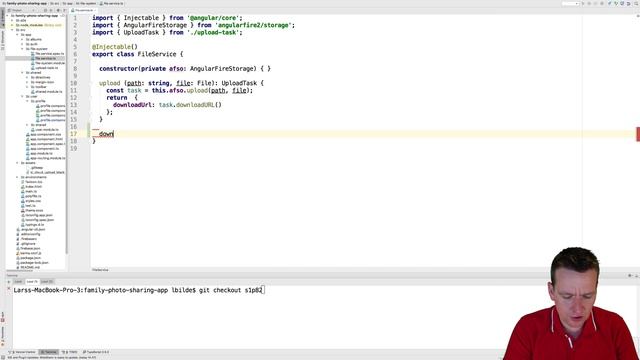
Task: Toggle the Favorites tool window stripe button
Action: click(x=2, y=336)
